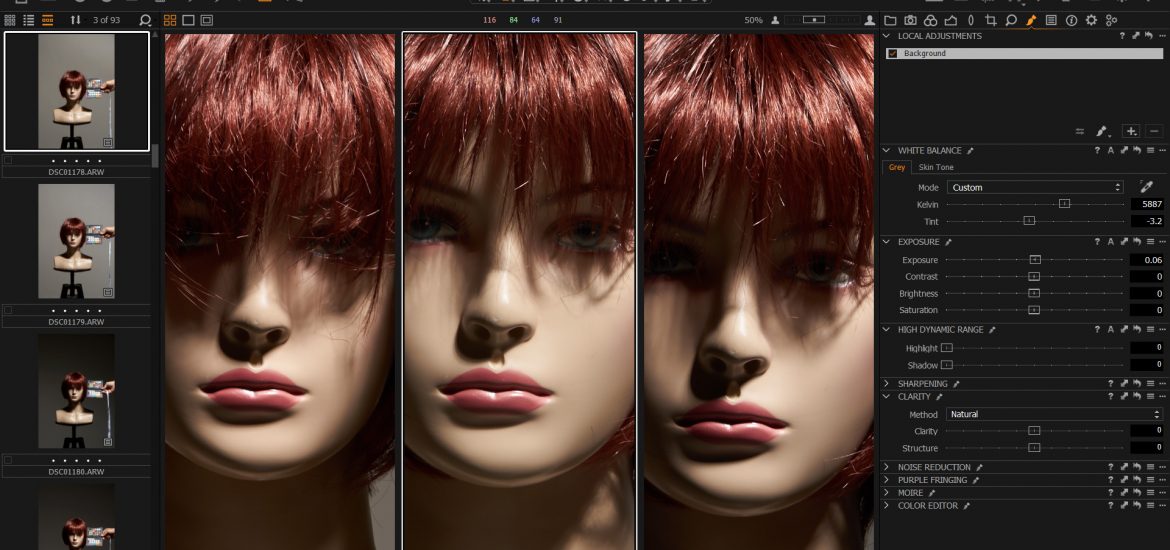Click Auto adjust 'A' in White Balance header
1170x550 pixels.
coord(1110,151)
